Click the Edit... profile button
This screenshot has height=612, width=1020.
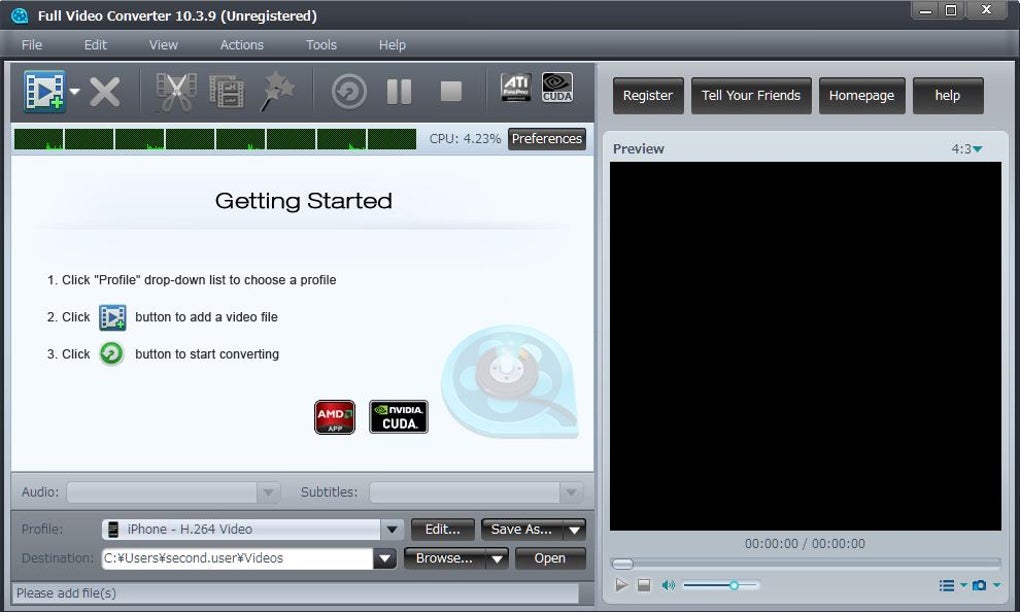pos(442,529)
